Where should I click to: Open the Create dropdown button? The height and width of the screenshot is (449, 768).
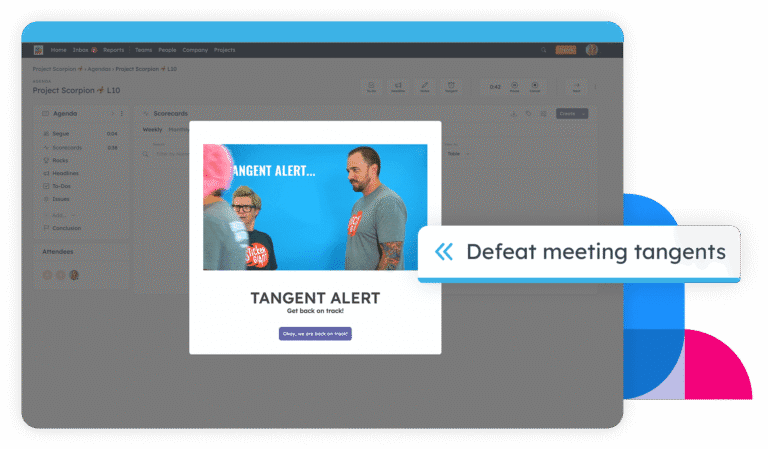[572, 114]
